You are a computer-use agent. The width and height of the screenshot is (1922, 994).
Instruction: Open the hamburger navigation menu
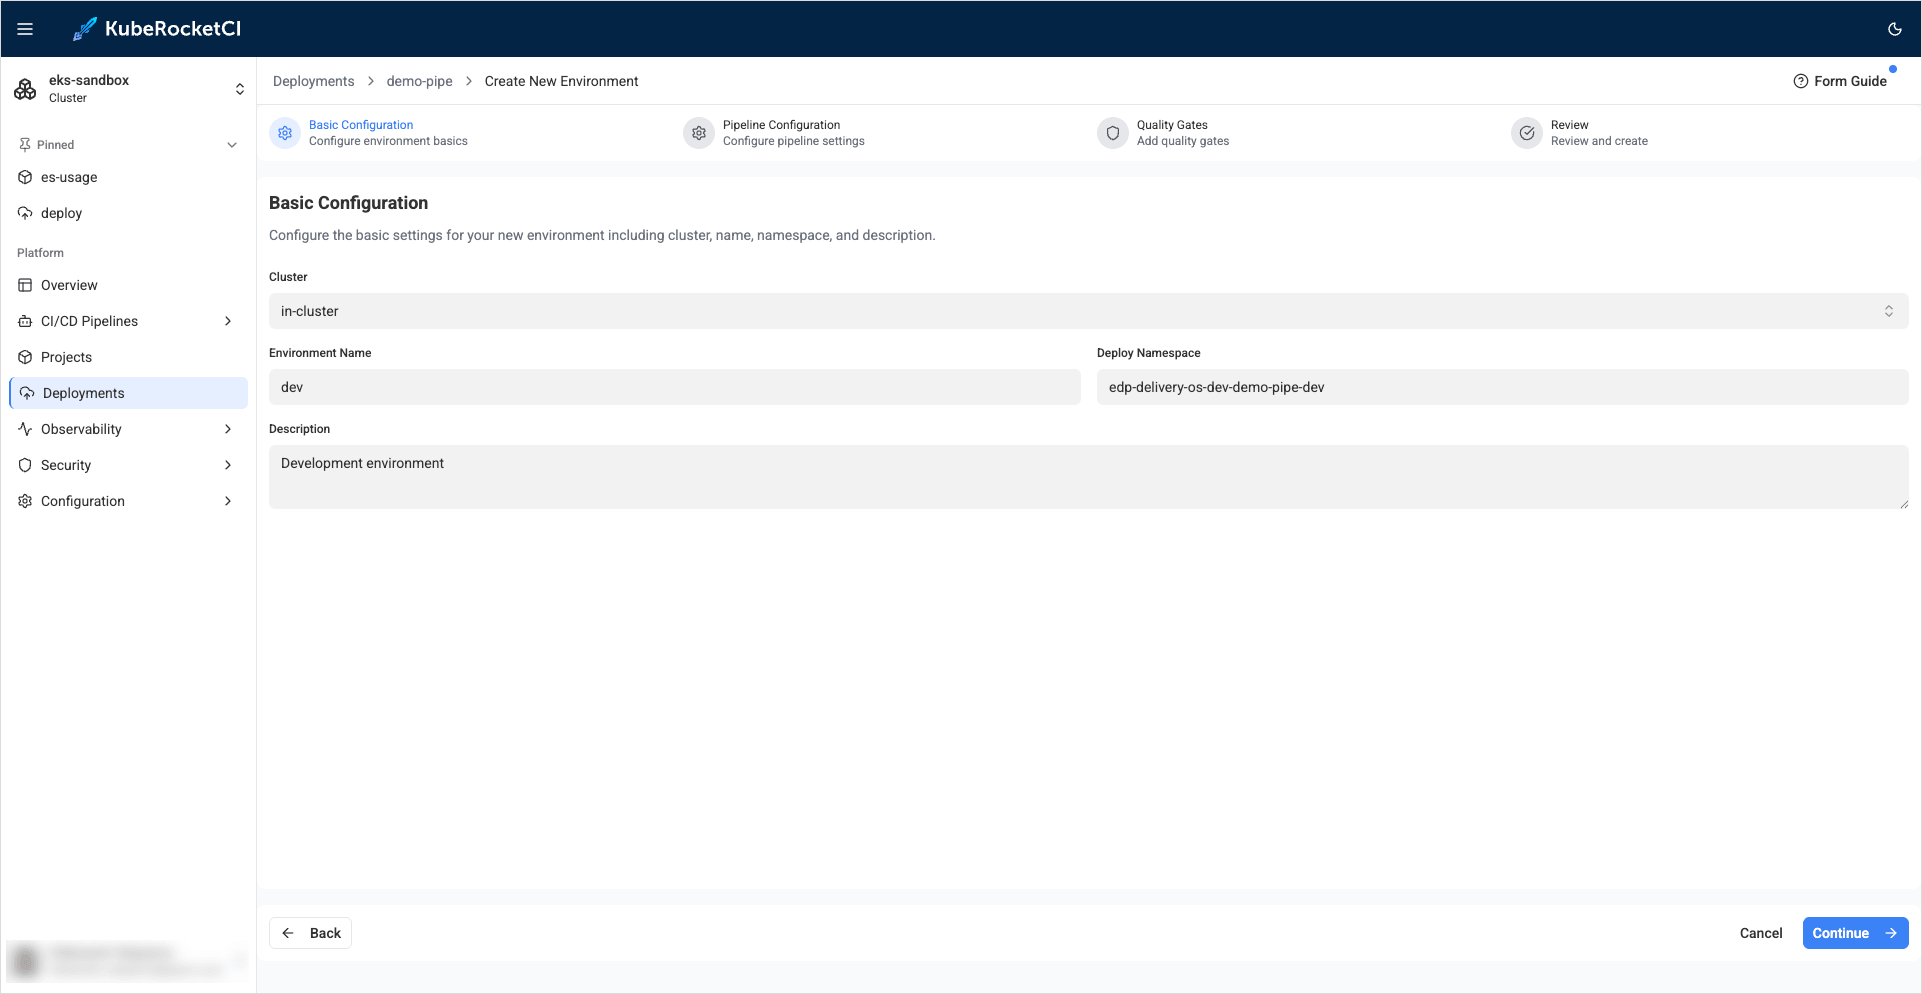[x=25, y=29]
